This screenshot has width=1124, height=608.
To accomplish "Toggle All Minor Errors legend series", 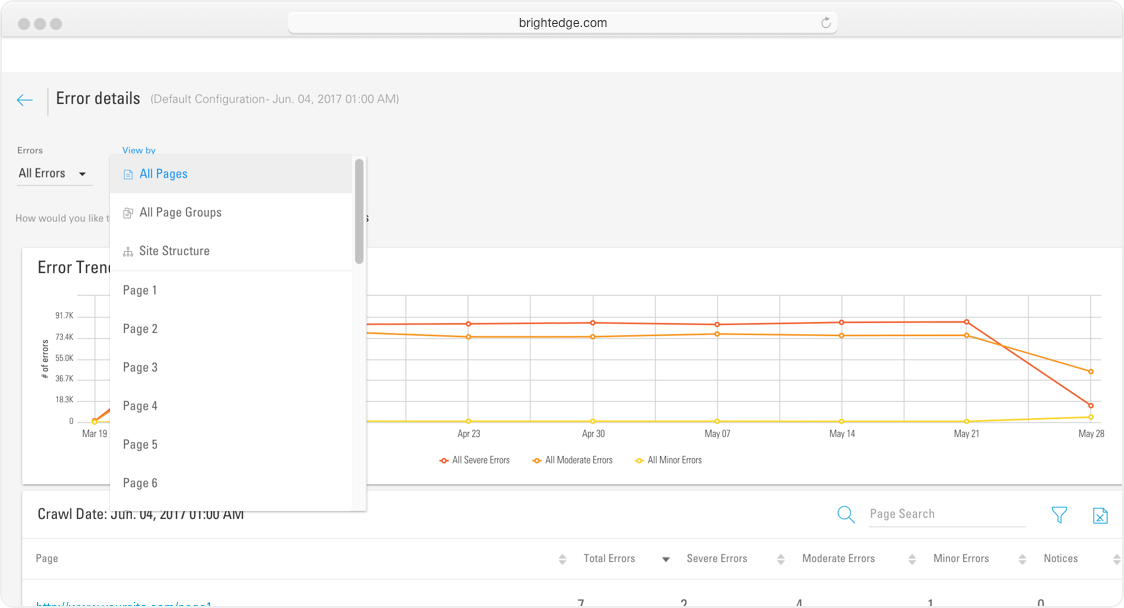I will tap(668, 461).
